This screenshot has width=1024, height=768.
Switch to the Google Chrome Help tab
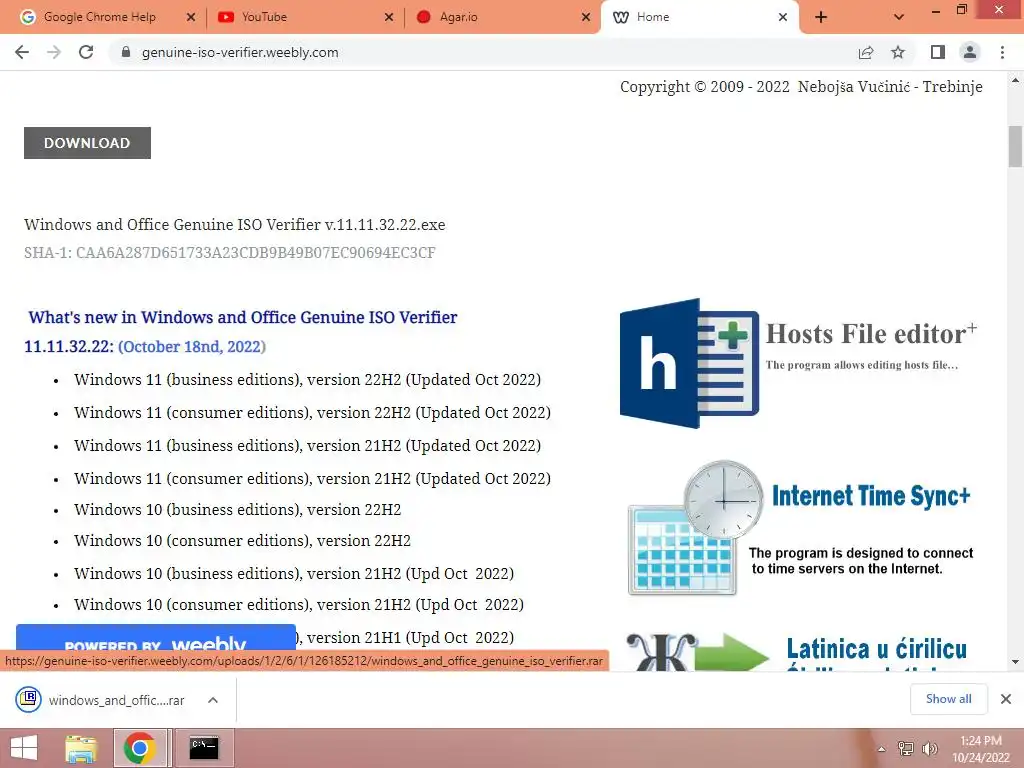(100, 17)
